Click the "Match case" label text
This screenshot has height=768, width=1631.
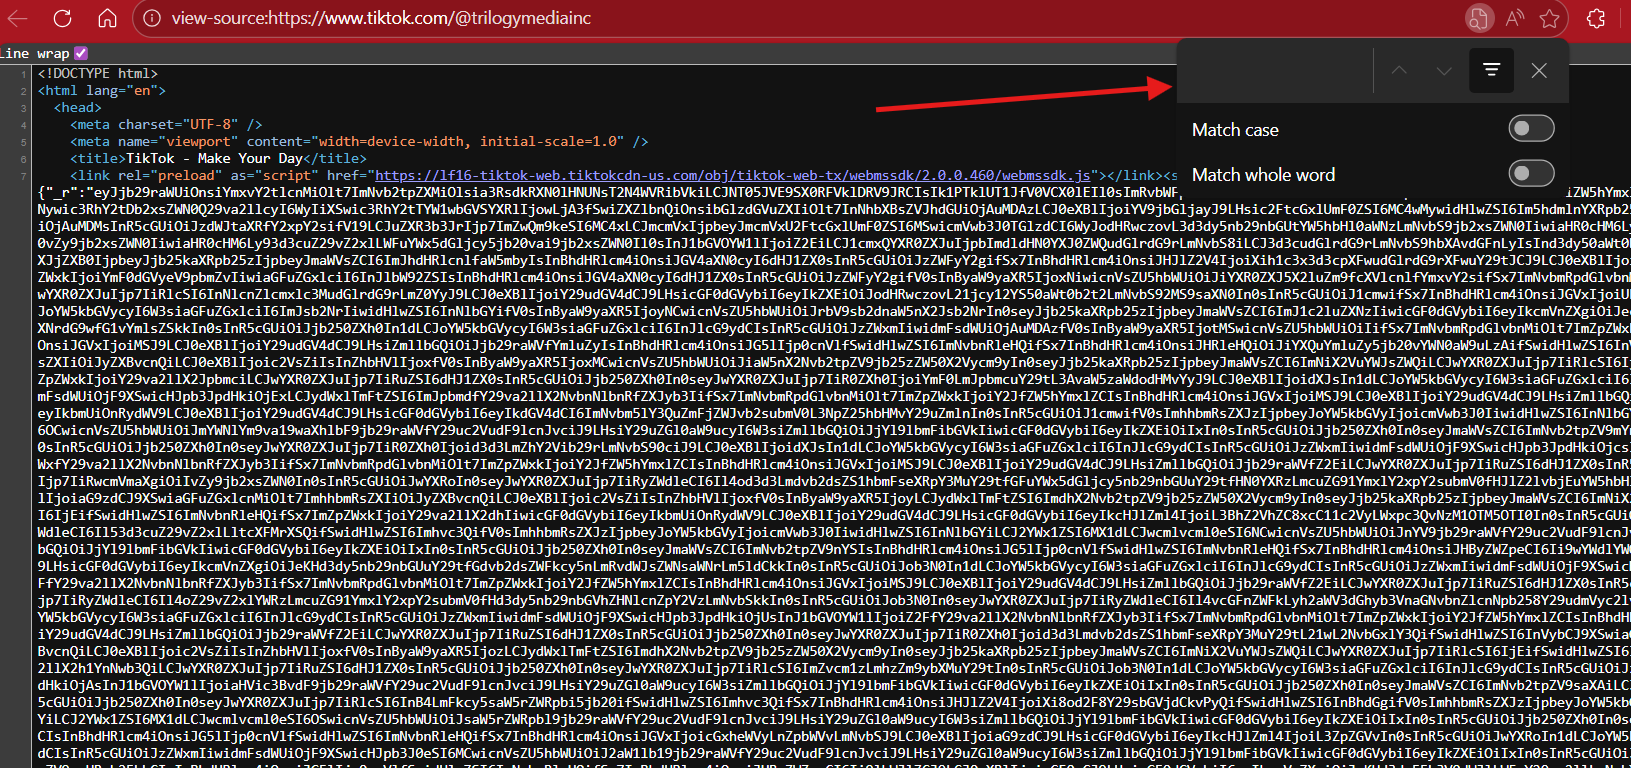pyautogui.click(x=1235, y=130)
